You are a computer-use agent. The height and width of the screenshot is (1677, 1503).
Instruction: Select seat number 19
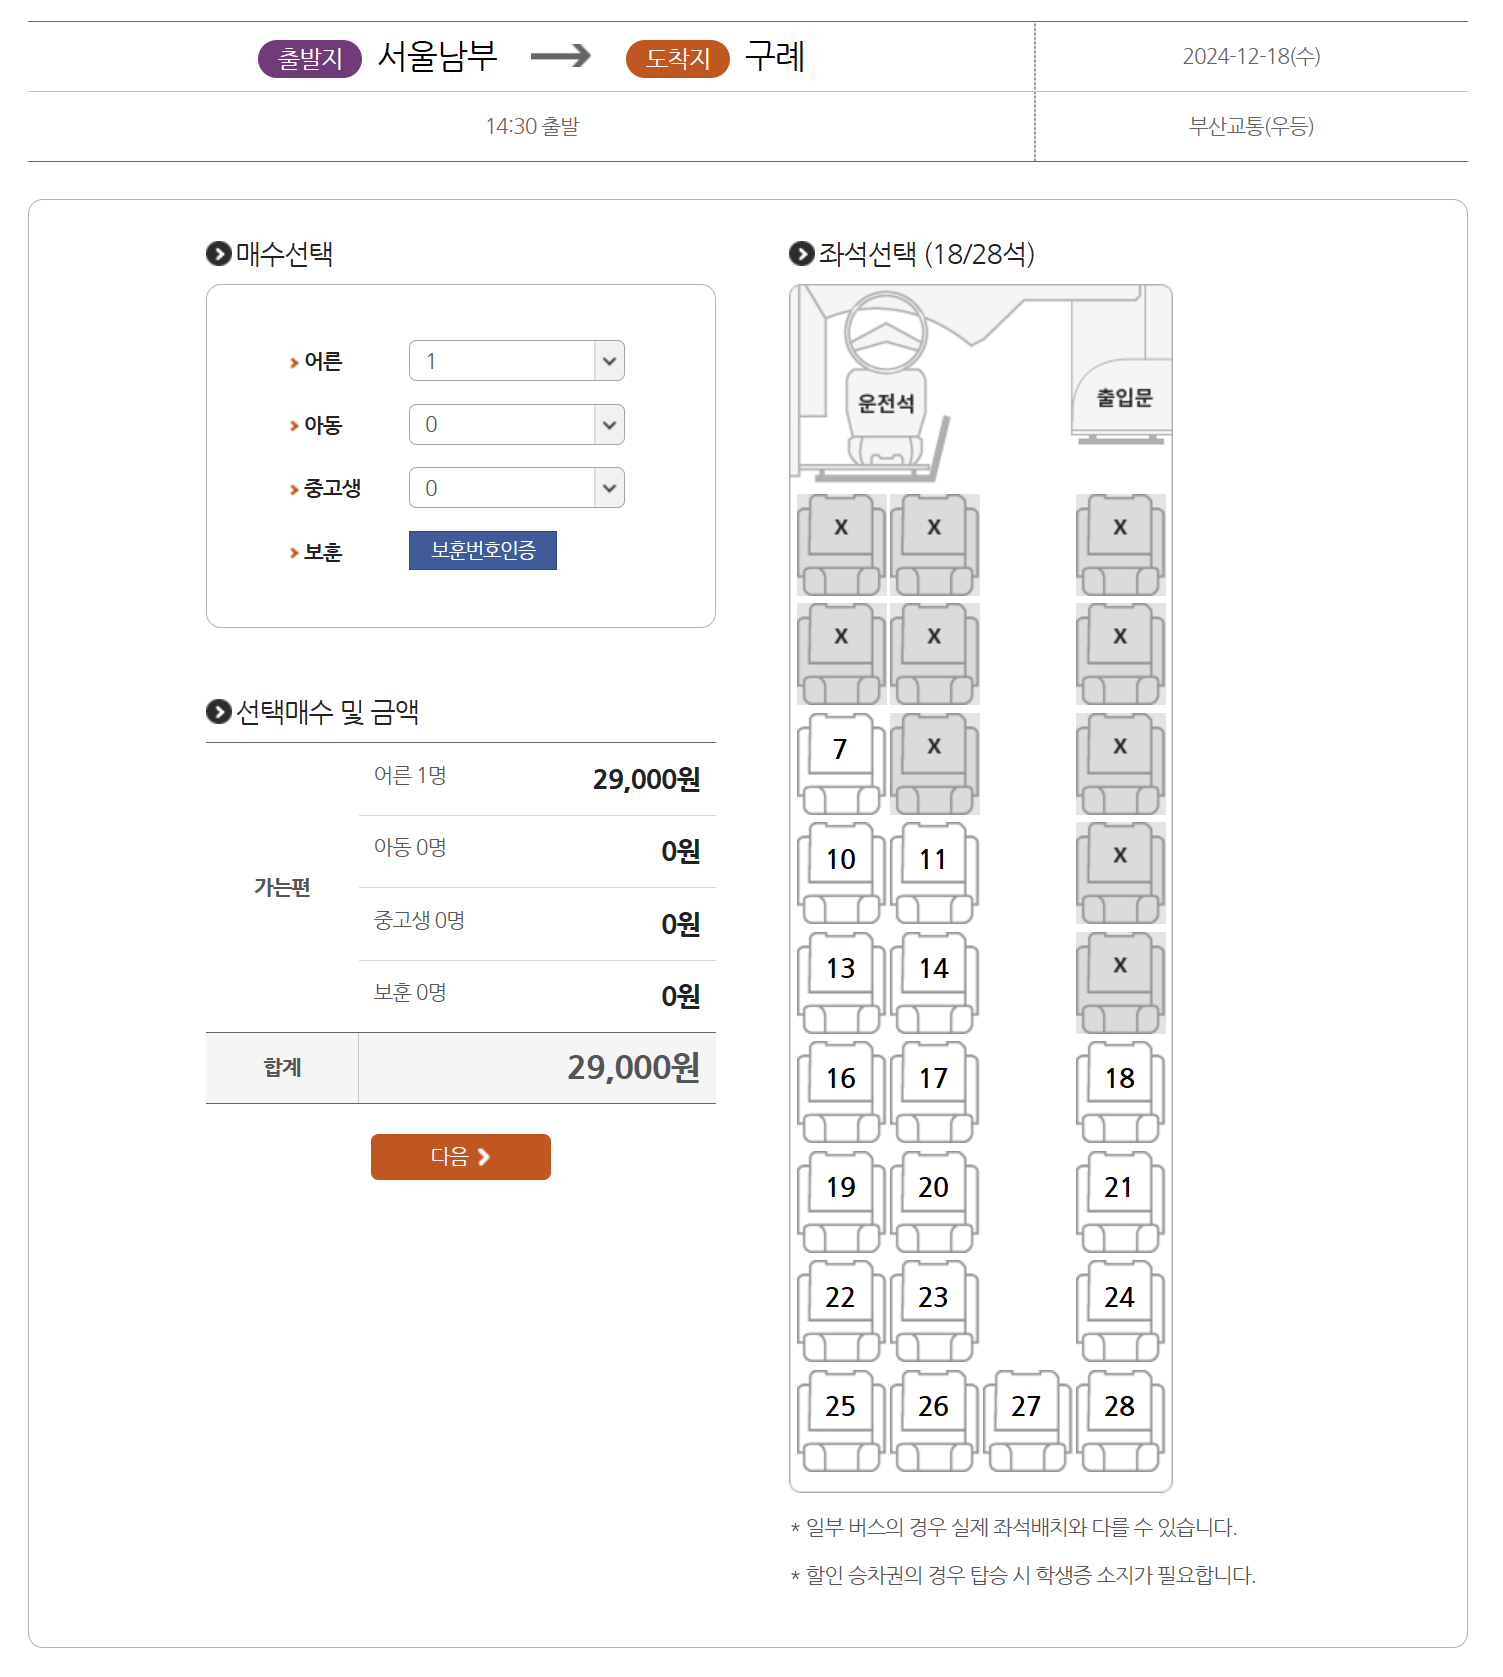(841, 1201)
